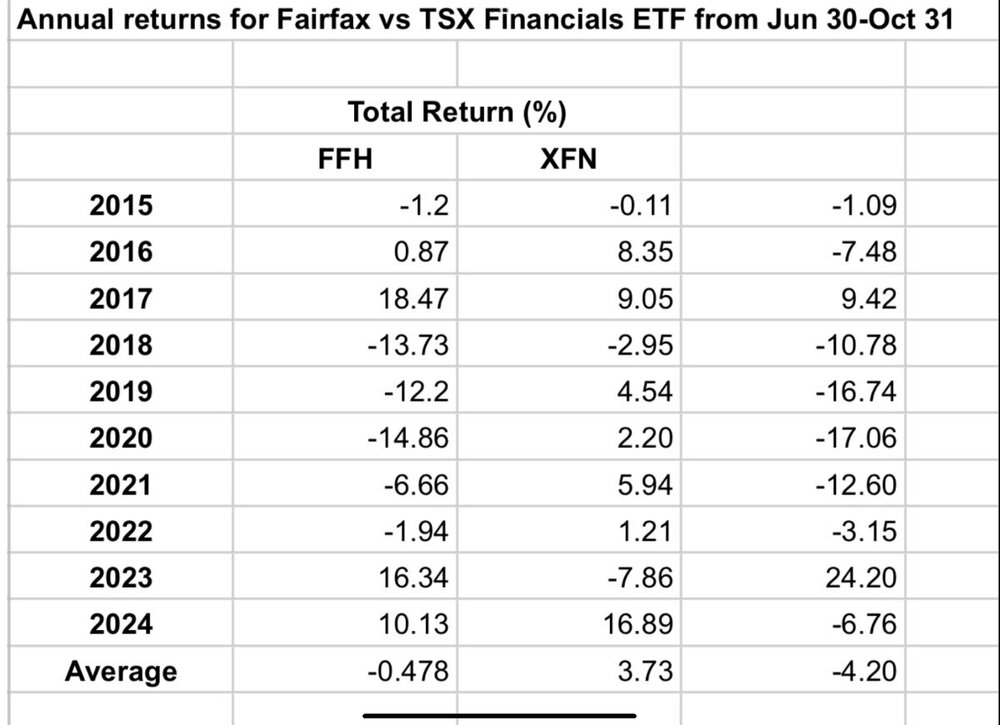Select FFH value -1.2 for 2015
1000x725 pixels.
[345, 204]
